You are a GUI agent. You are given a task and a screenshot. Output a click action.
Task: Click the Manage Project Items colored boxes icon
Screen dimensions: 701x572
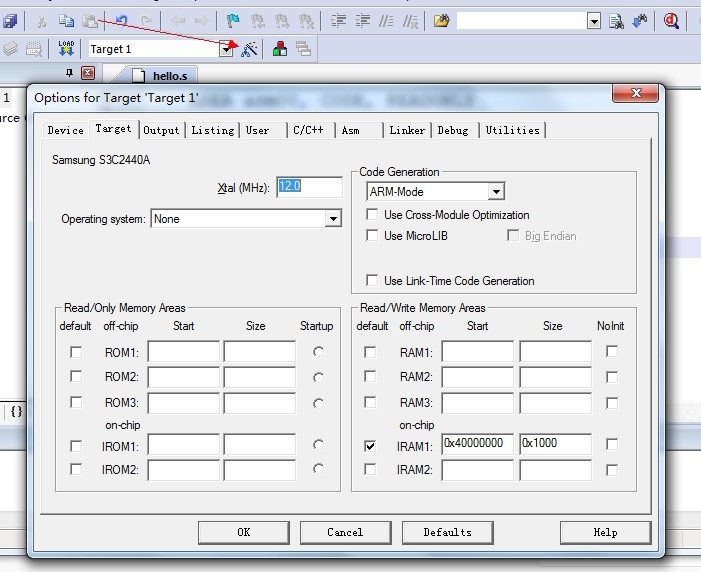pyautogui.click(x=280, y=49)
